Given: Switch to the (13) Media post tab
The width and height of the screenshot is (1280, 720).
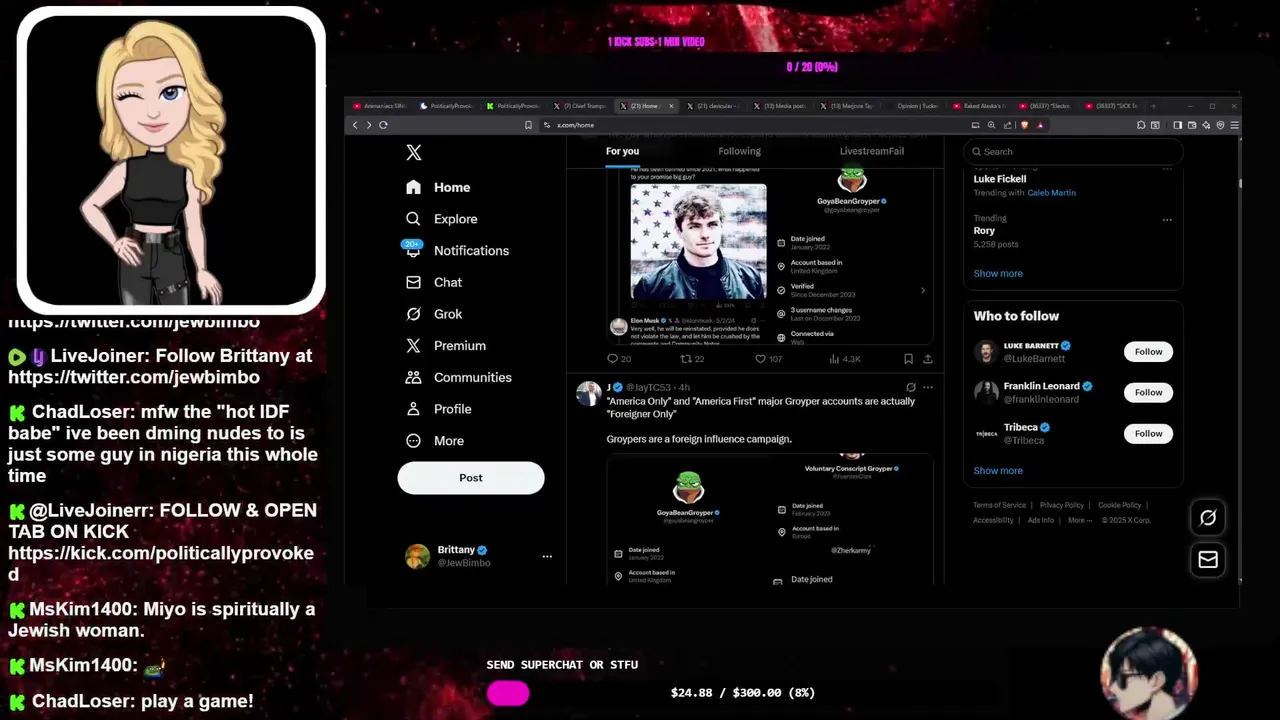Looking at the screenshot, I should pyautogui.click(x=781, y=106).
